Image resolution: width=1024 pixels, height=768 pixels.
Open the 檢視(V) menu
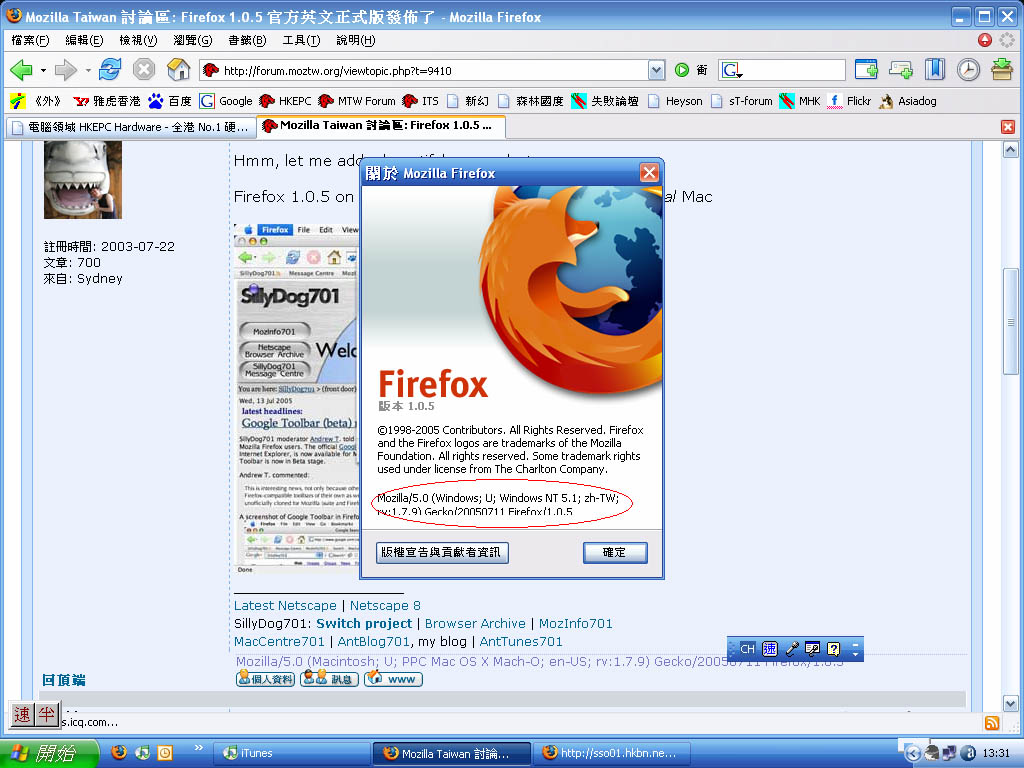pyautogui.click(x=138, y=40)
